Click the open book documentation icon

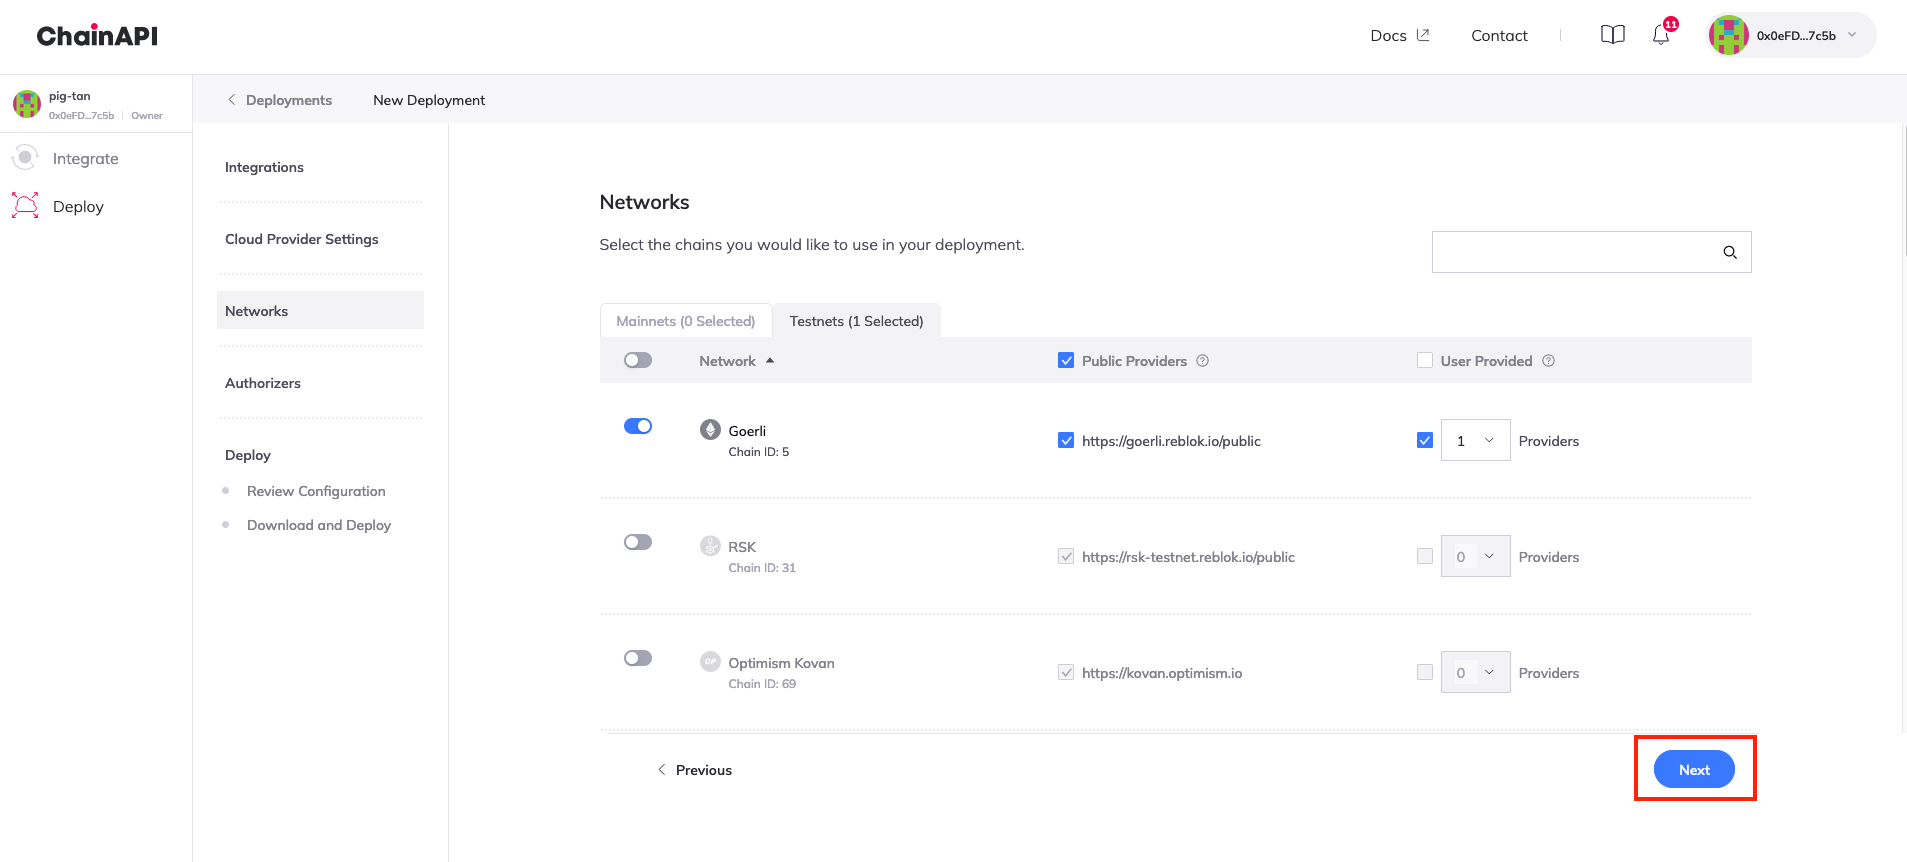click(1612, 35)
